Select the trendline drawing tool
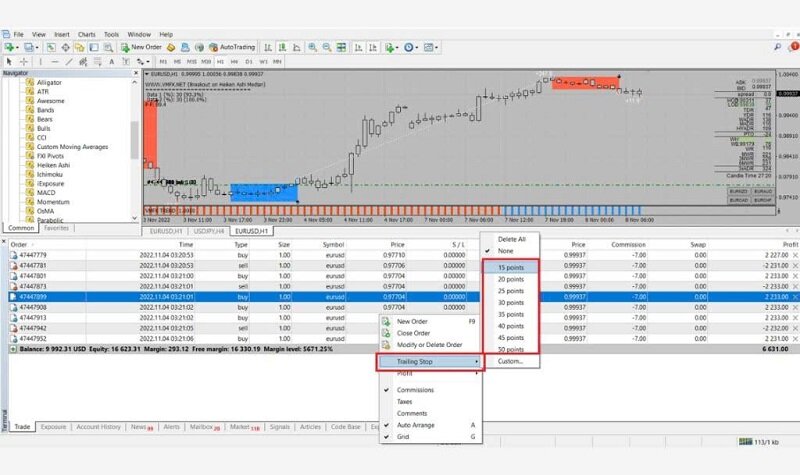 [69, 61]
